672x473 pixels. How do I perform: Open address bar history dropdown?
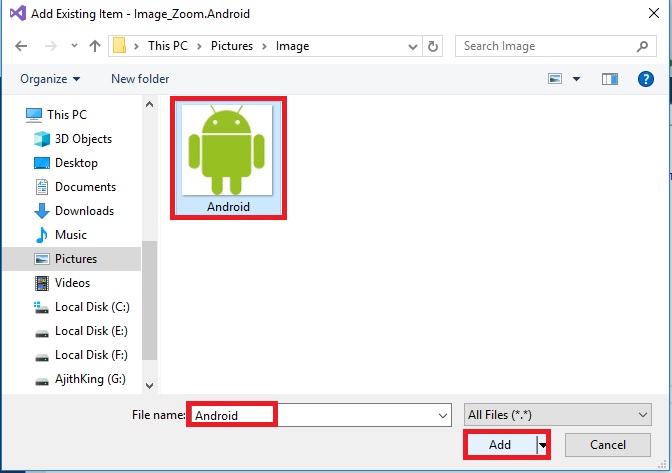[x=413, y=46]
